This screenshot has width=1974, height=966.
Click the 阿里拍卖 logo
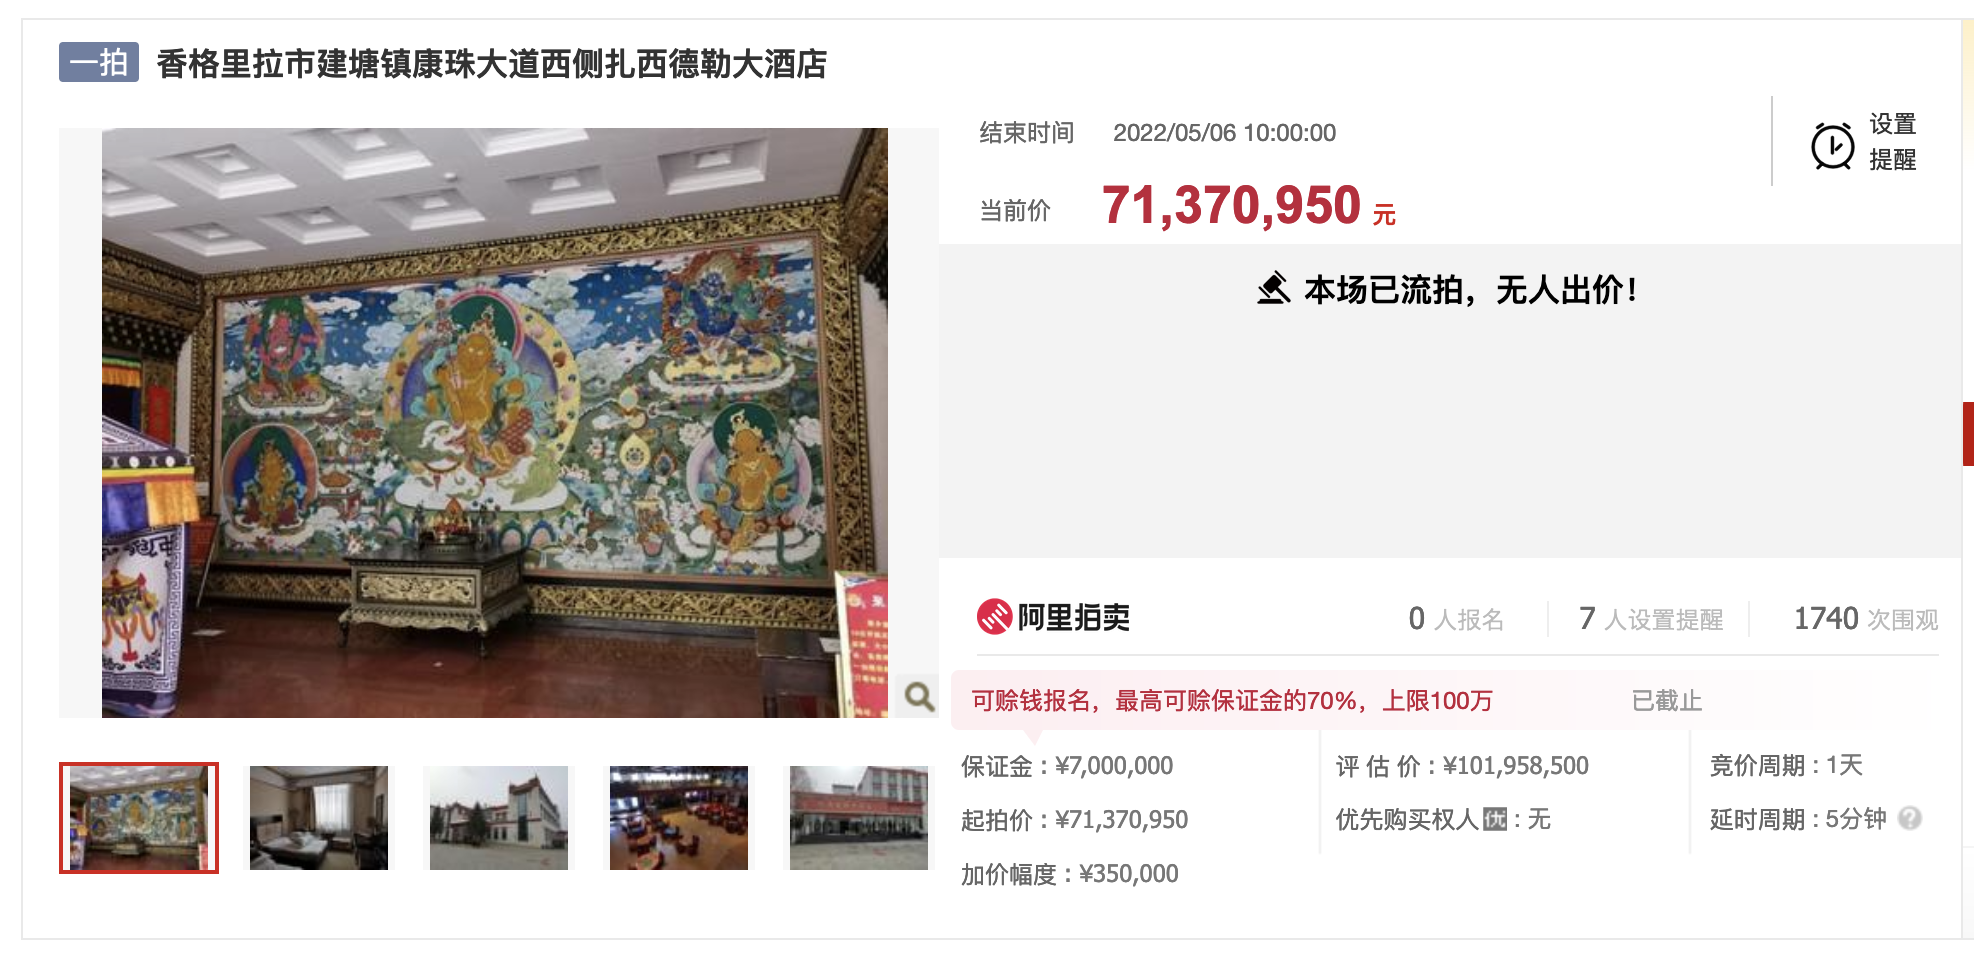[x=1053, y=617]
